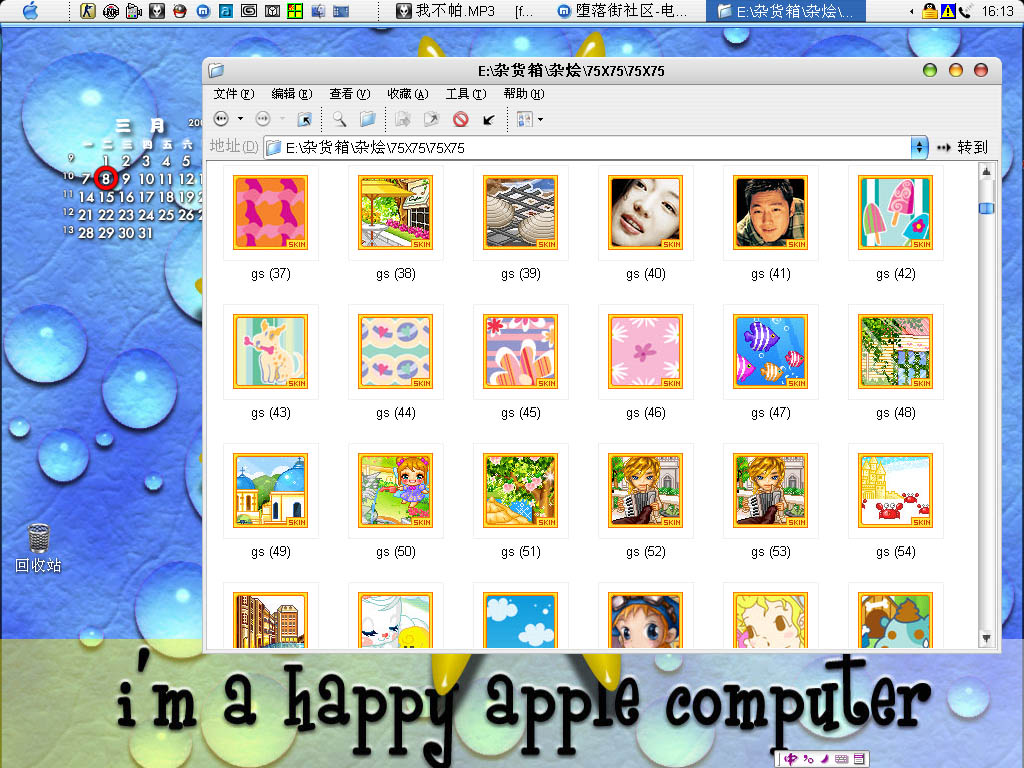The image size is (1024, 768).
Task: Expand the address bar dropdown arrow
Action: tap(919, 147)
